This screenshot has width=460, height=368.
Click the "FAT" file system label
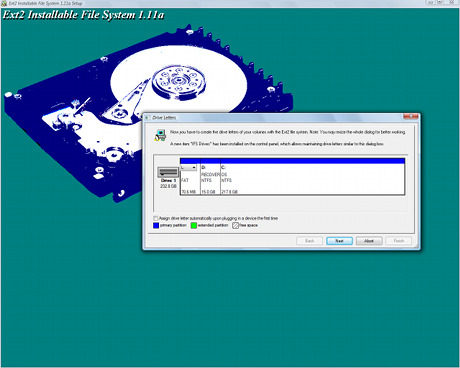185,180
